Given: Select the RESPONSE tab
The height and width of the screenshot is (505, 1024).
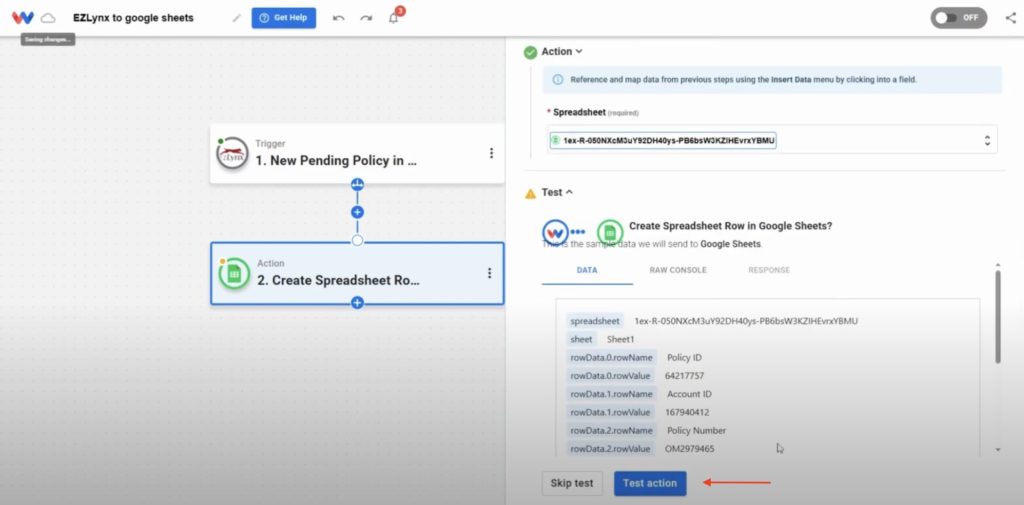Looking at the screenshot, I should pyautogui.click(x=769, y=270).
